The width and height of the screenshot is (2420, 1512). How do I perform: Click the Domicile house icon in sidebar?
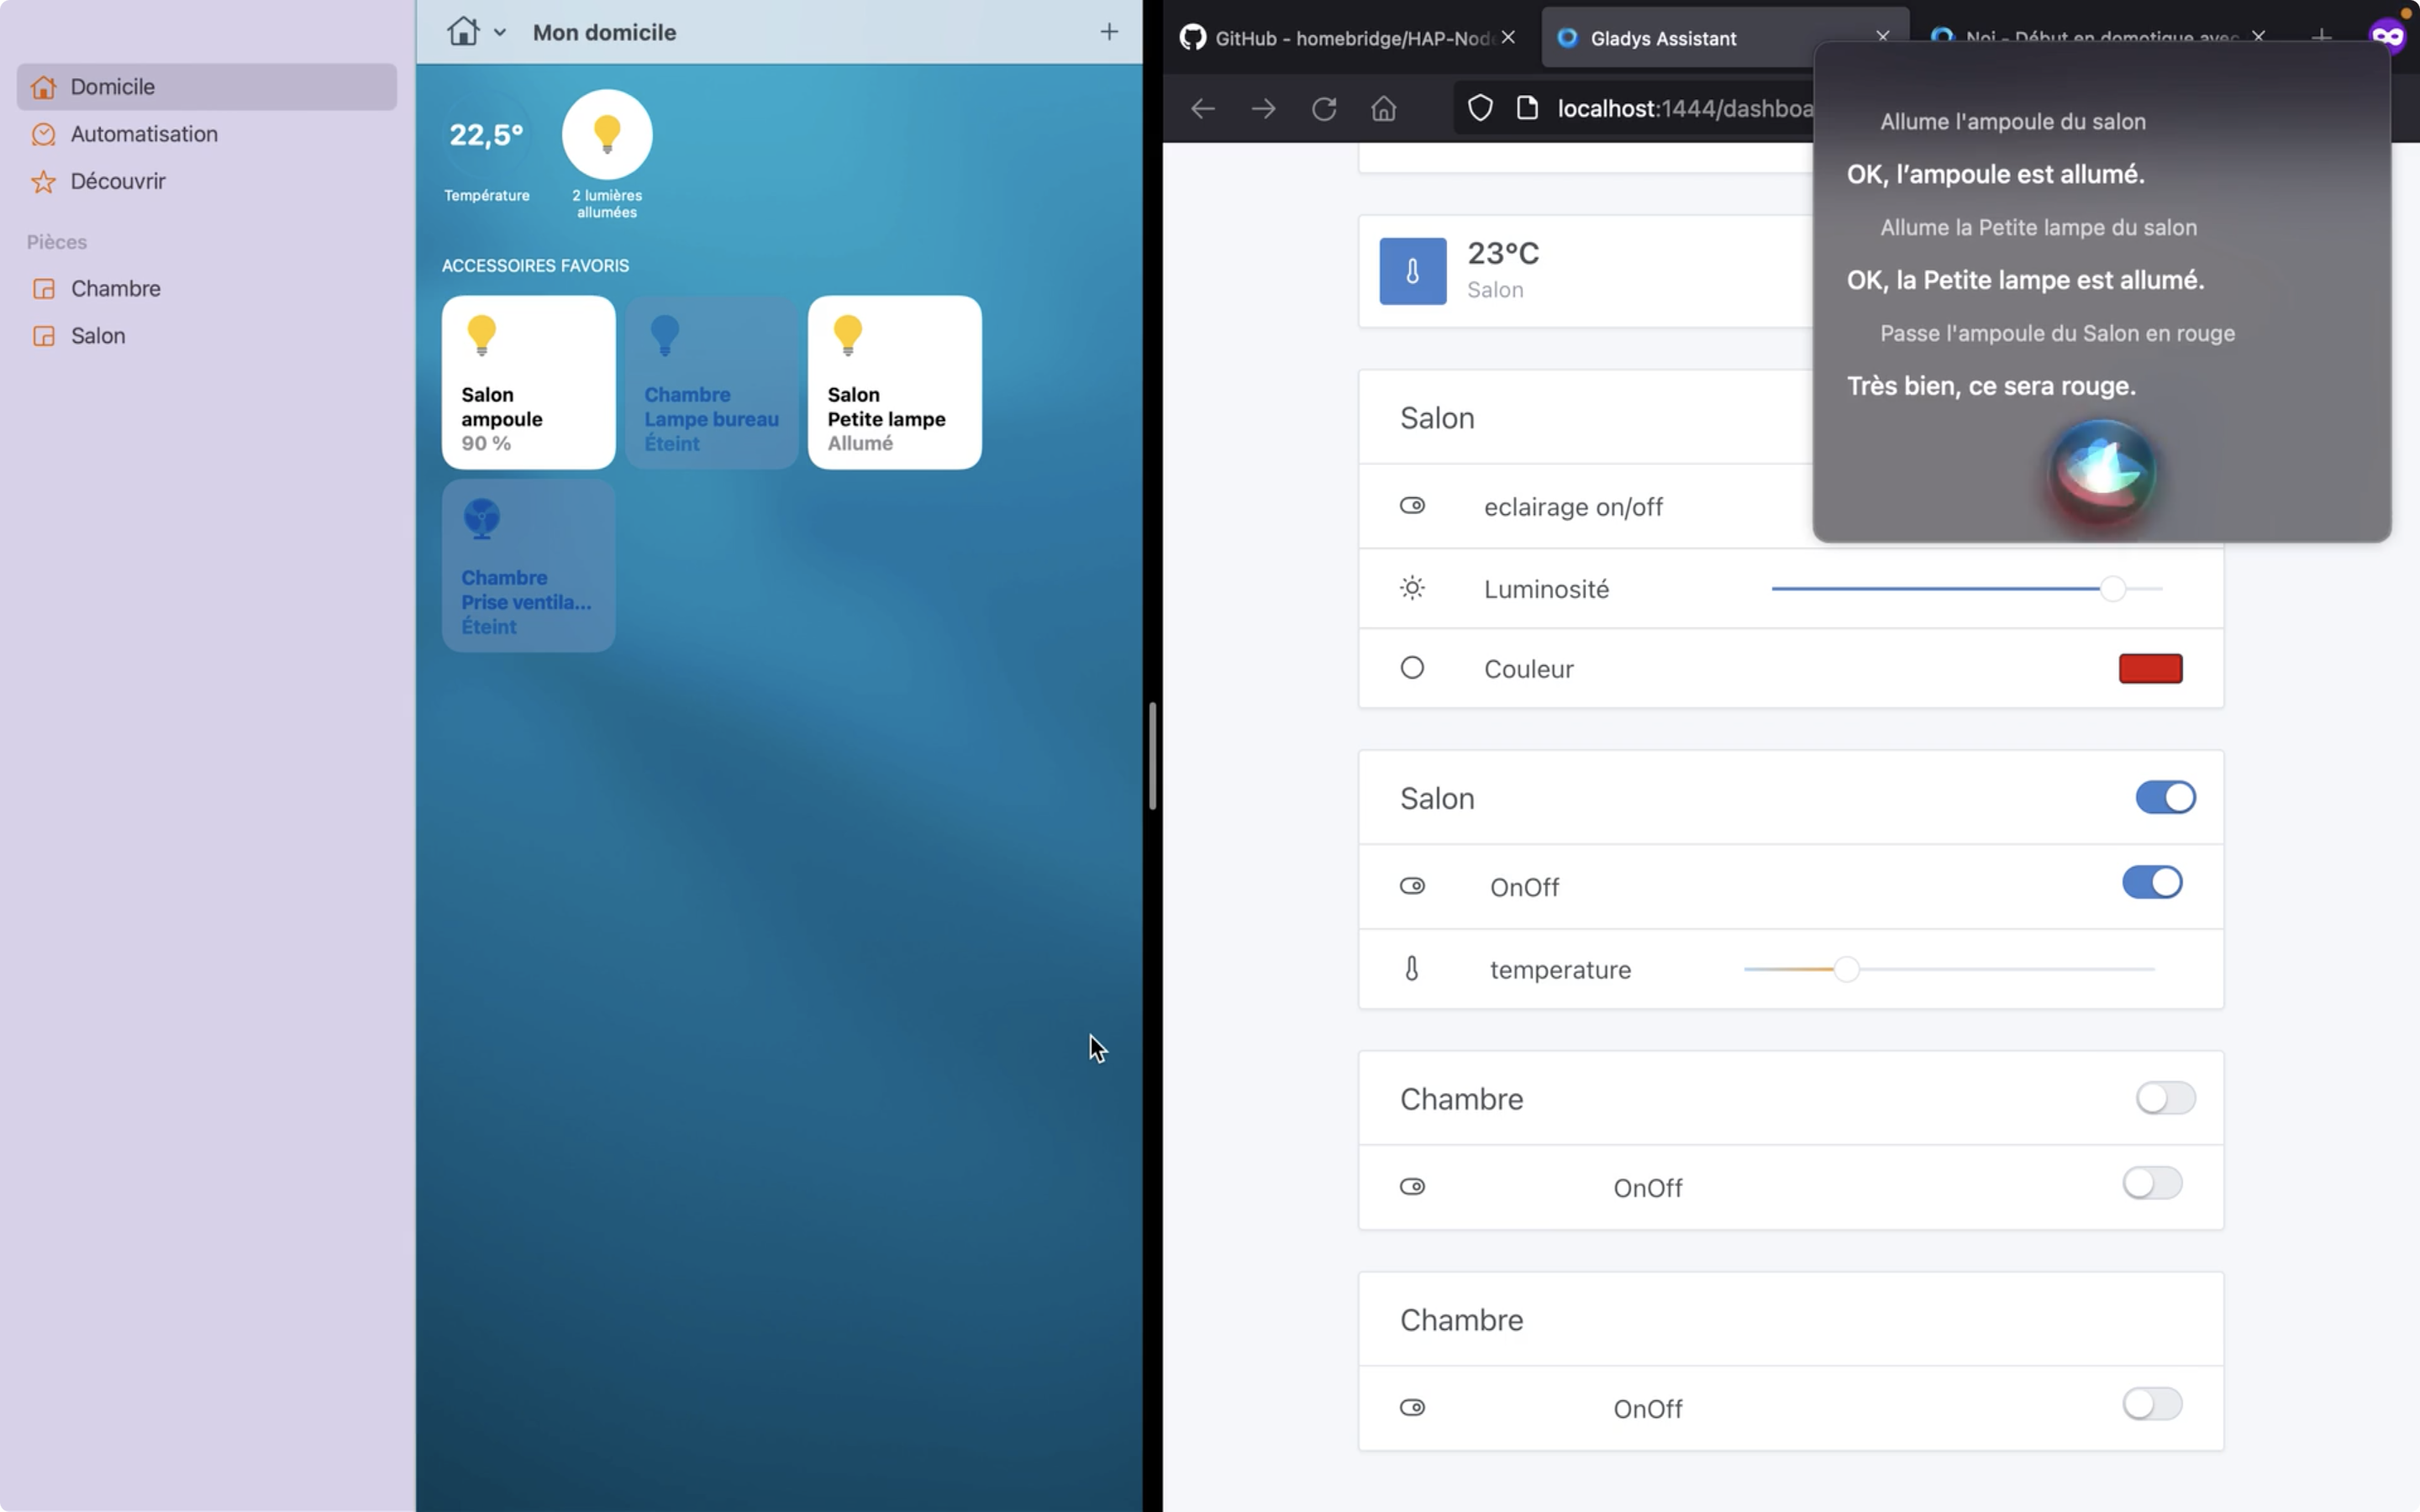point(43,87)
